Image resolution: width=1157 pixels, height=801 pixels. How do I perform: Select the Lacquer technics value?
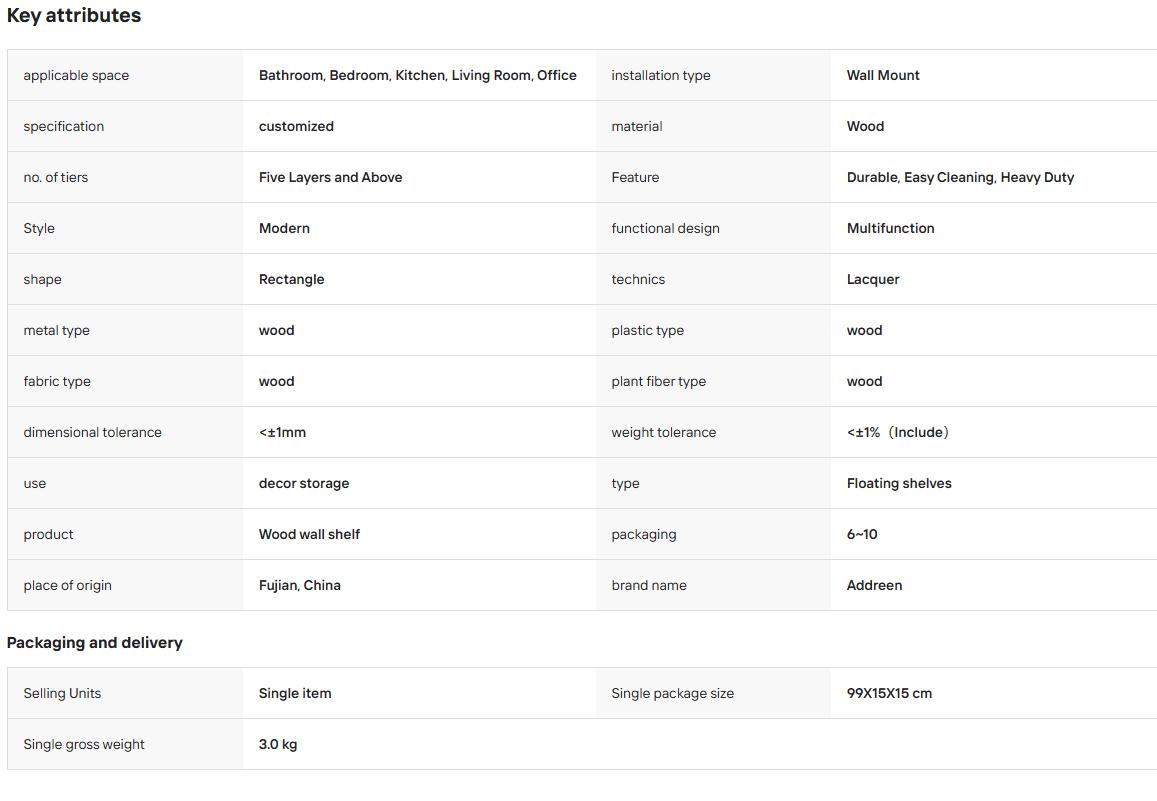873,280
